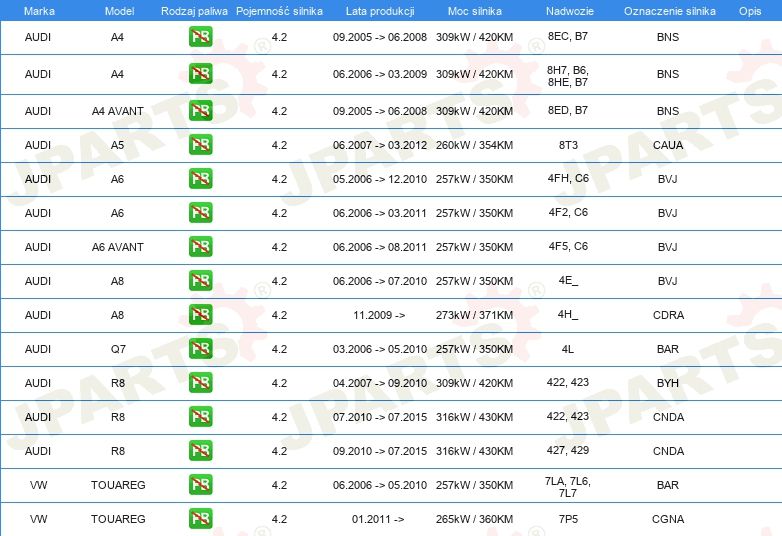Click the body code 7P5
This screenshot has width=782, height=536.
(568, 519)
